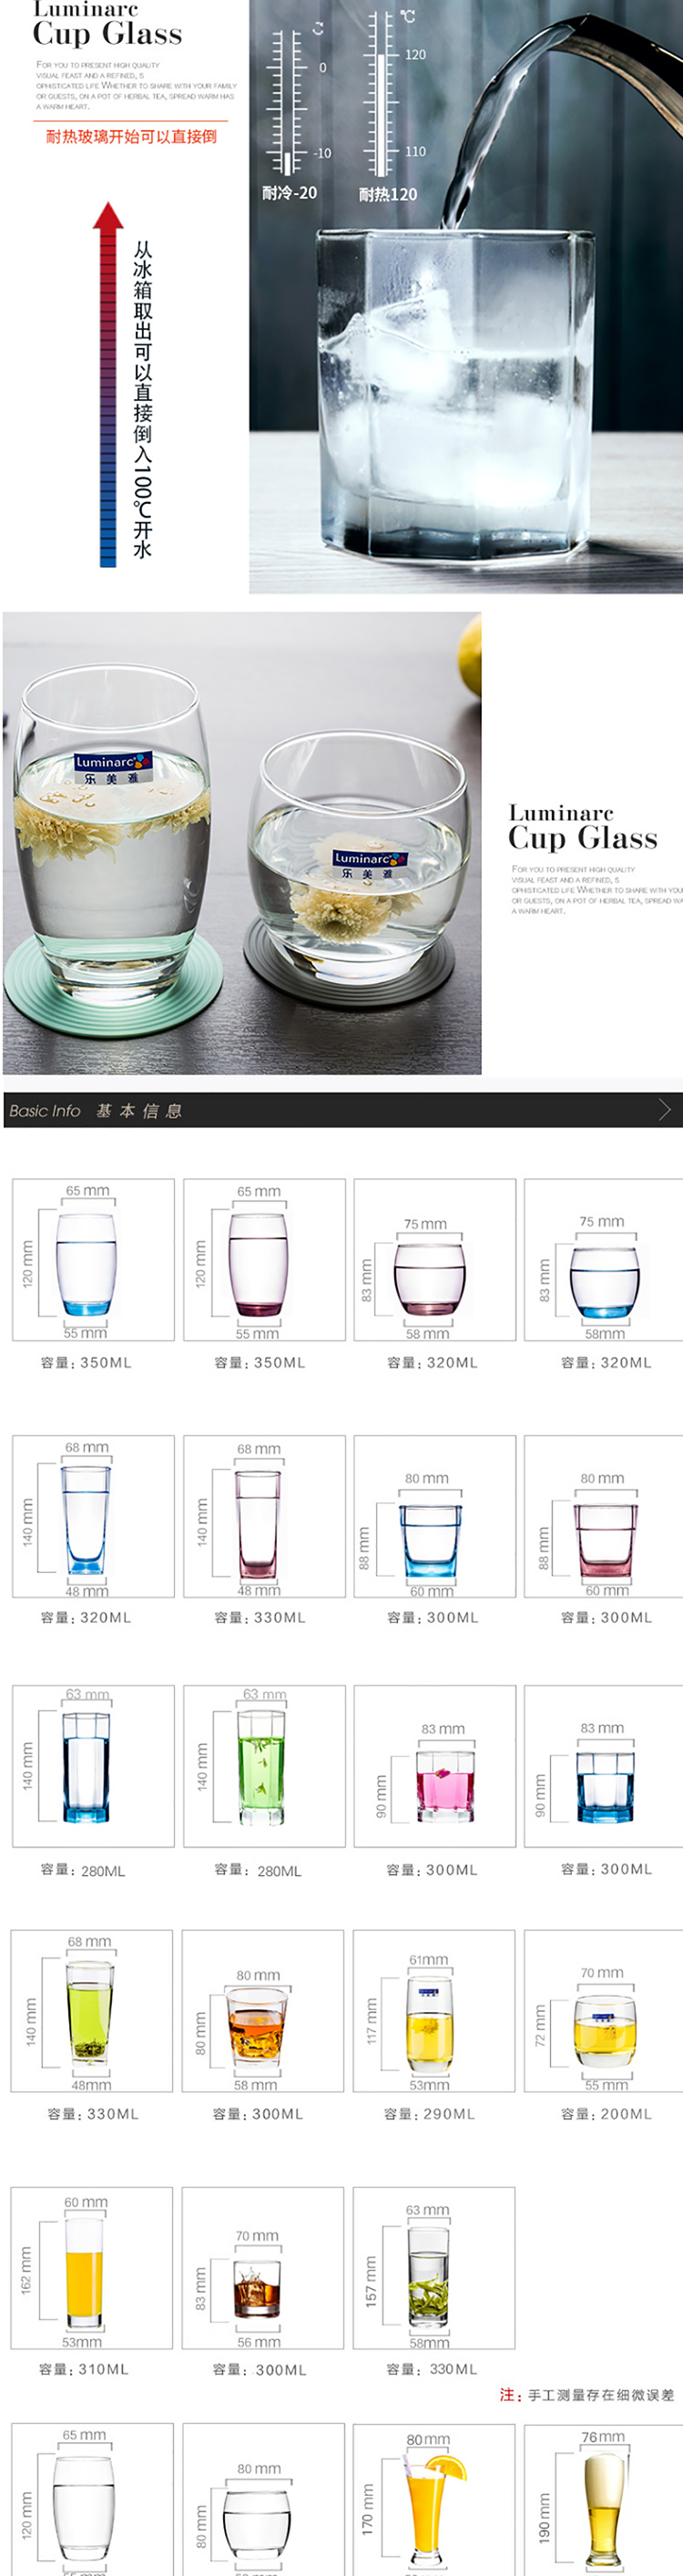Select the 157 mm green tea 330ML glass
This screenshot has width=683, height=2576.
coord(434,2267)
